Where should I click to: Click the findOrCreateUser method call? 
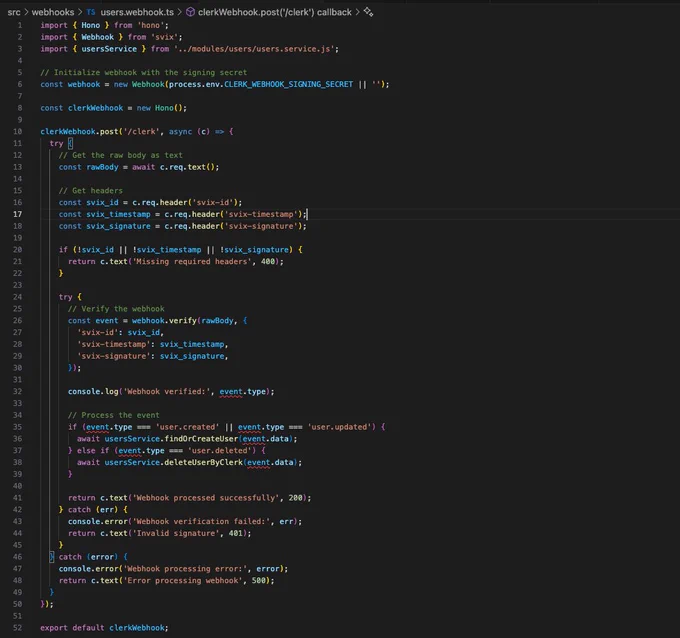point(201,439)
